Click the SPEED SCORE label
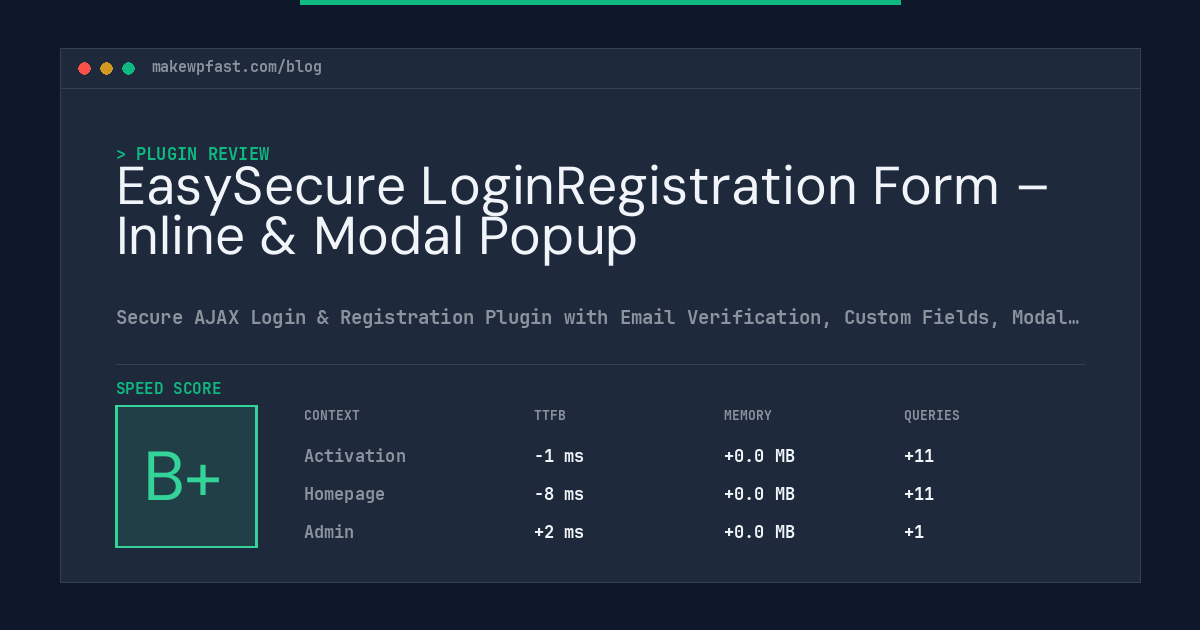The height and width of the screenshot is (630, 1200). pyautogui.click(x=168, y=389)
